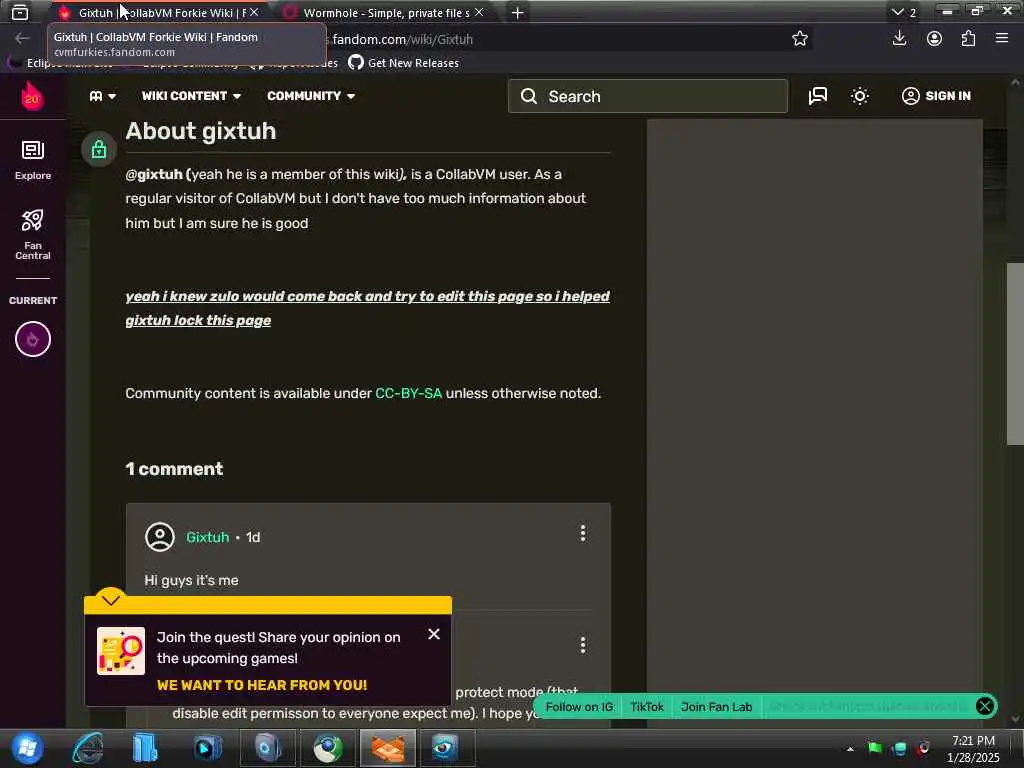Click the About gixtuh heading

tap(200, 131)
